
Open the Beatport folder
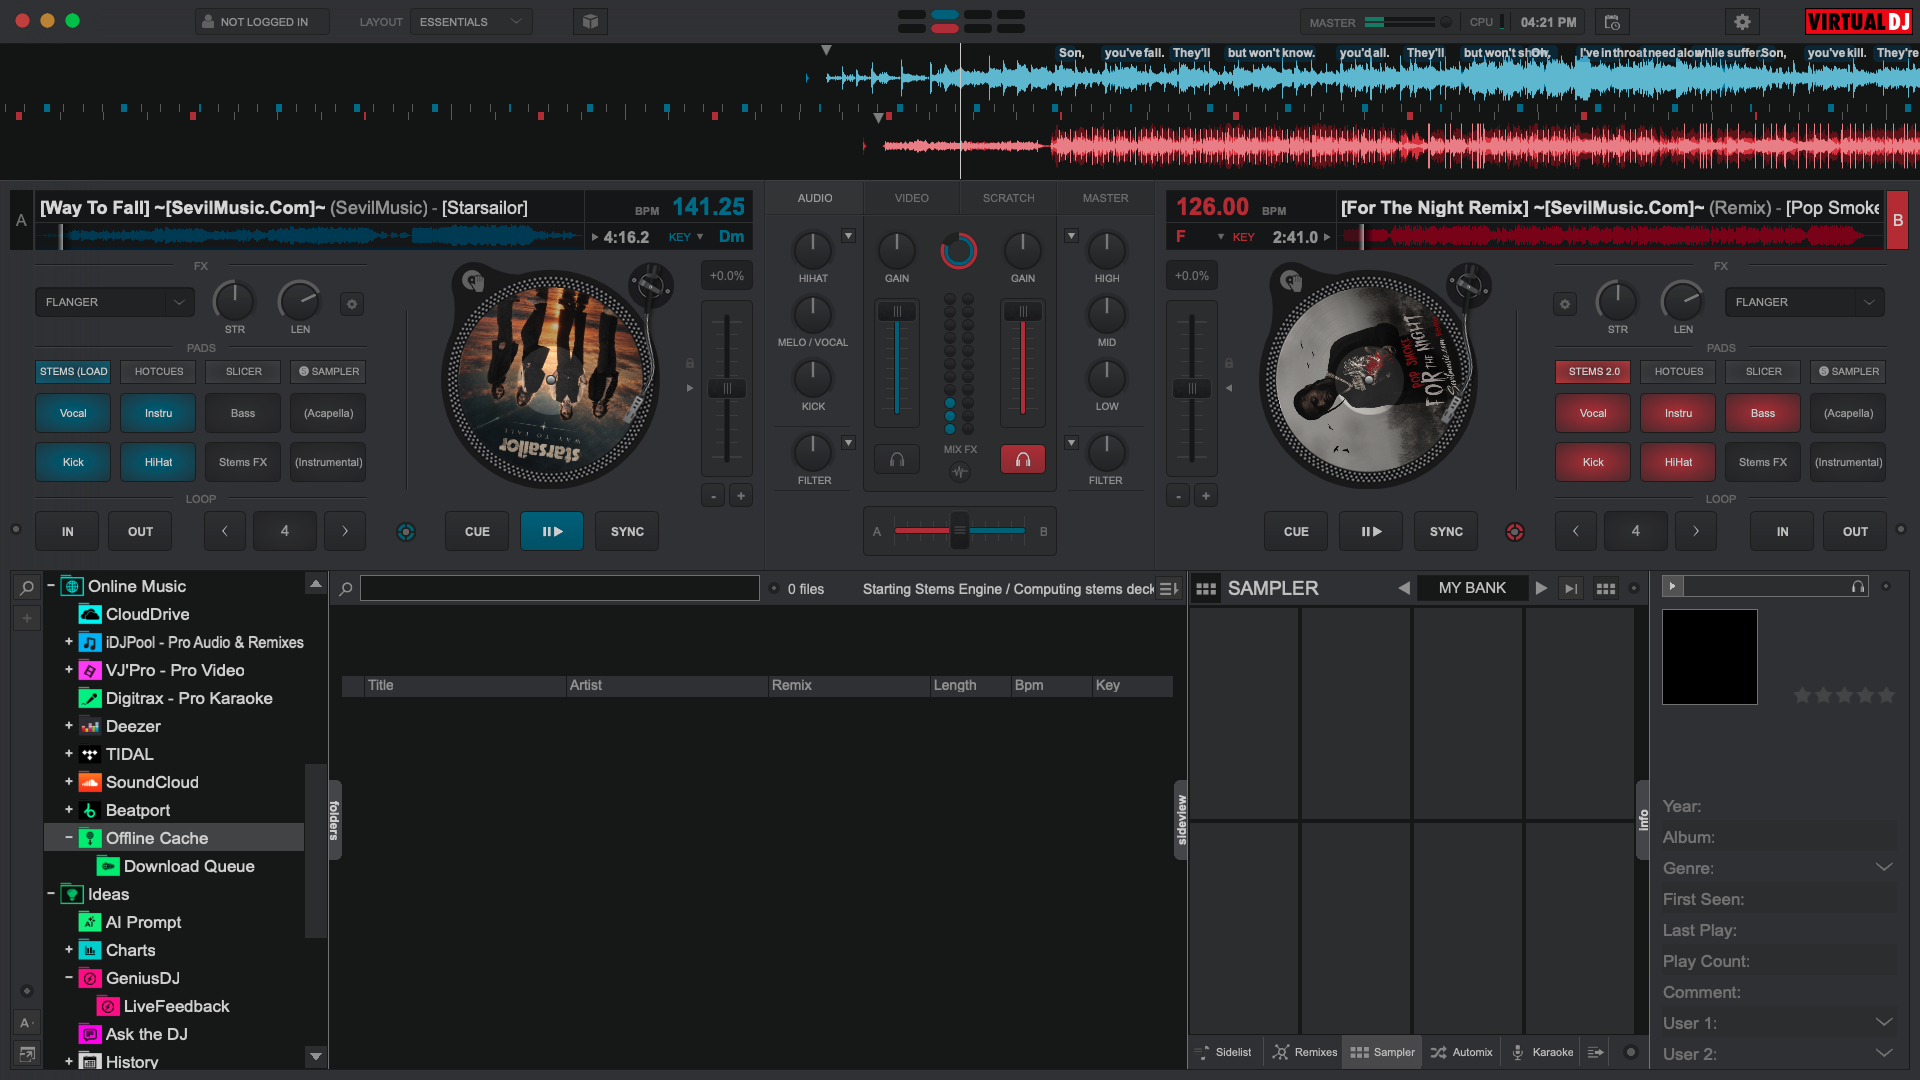[x=137, y=810]
